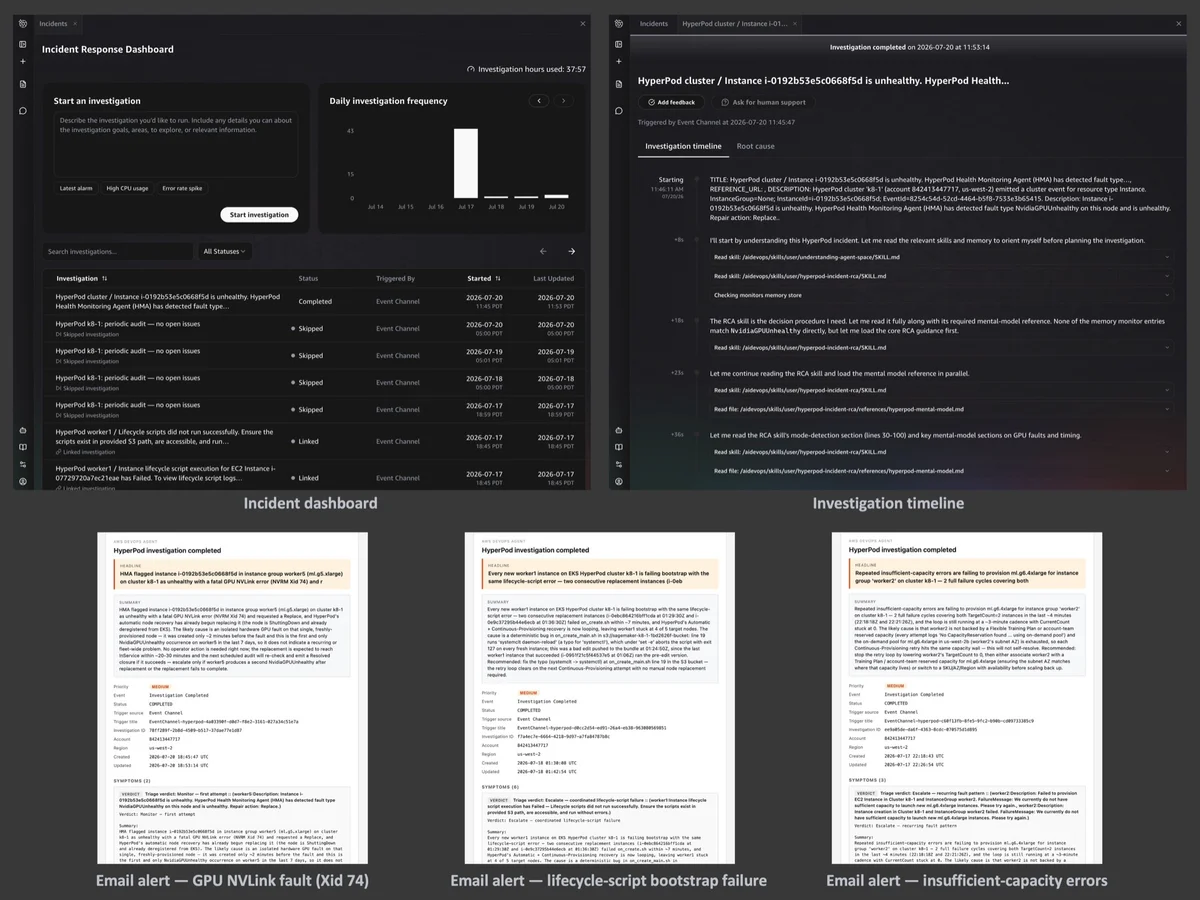
Task: Focus the Search investigations field
Action: pos(117,252)
